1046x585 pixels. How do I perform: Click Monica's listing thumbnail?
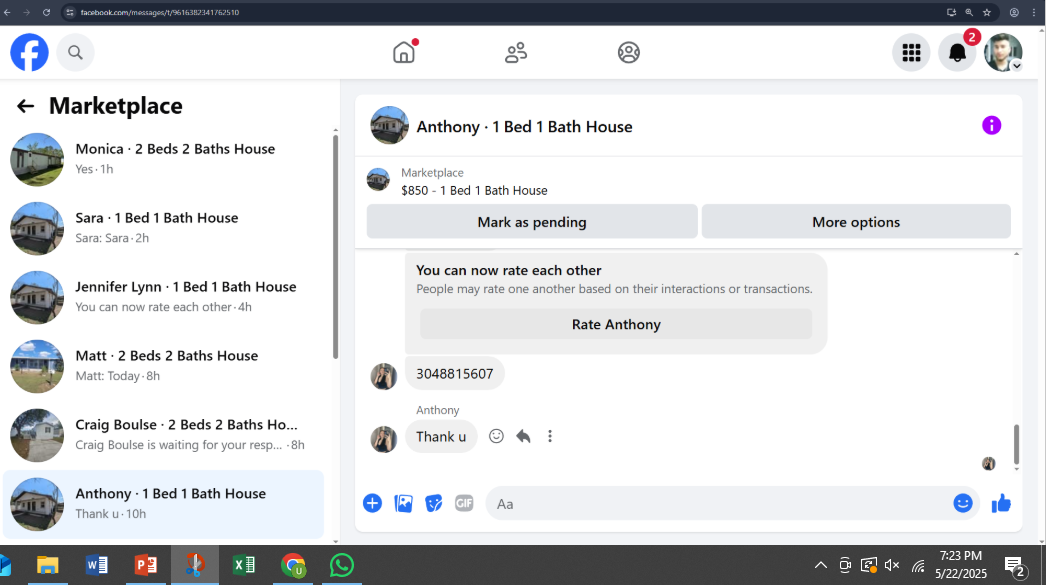click(37, 159)
